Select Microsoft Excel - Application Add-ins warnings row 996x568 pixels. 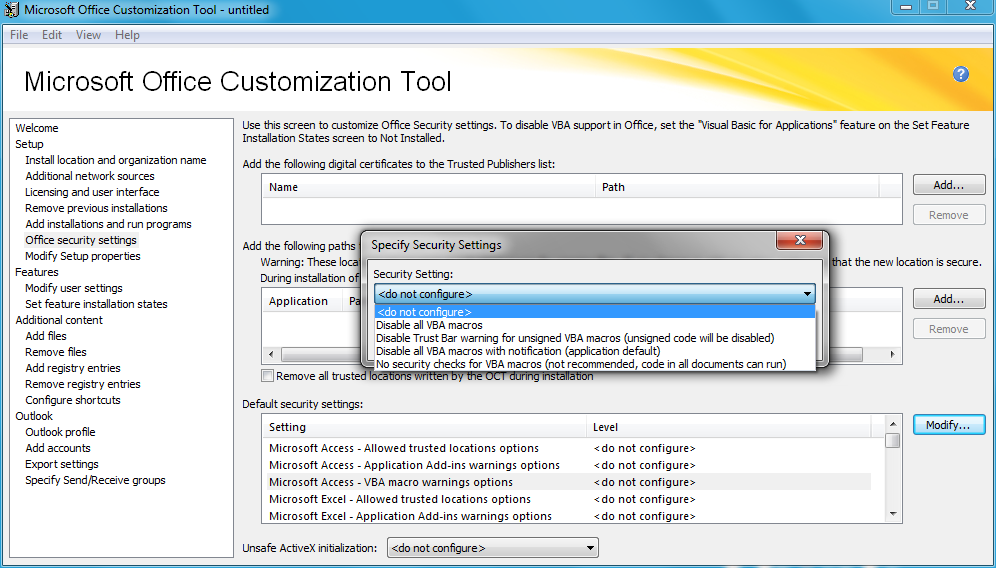[567, 516]
